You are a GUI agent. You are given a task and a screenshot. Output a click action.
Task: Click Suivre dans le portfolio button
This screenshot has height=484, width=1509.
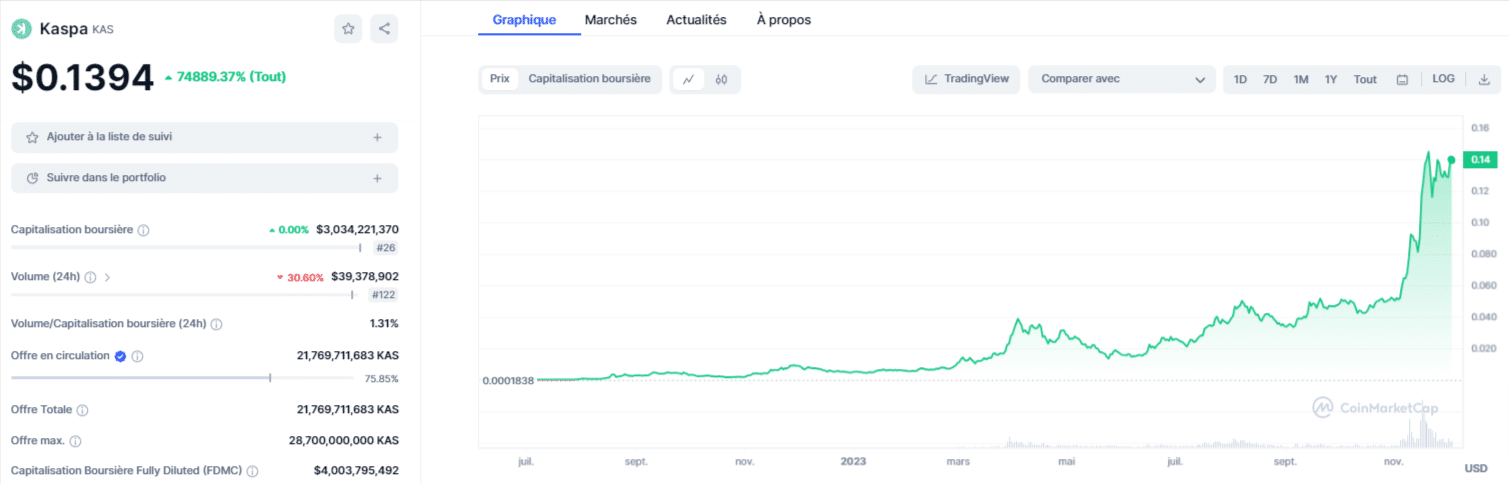point(204,178)
